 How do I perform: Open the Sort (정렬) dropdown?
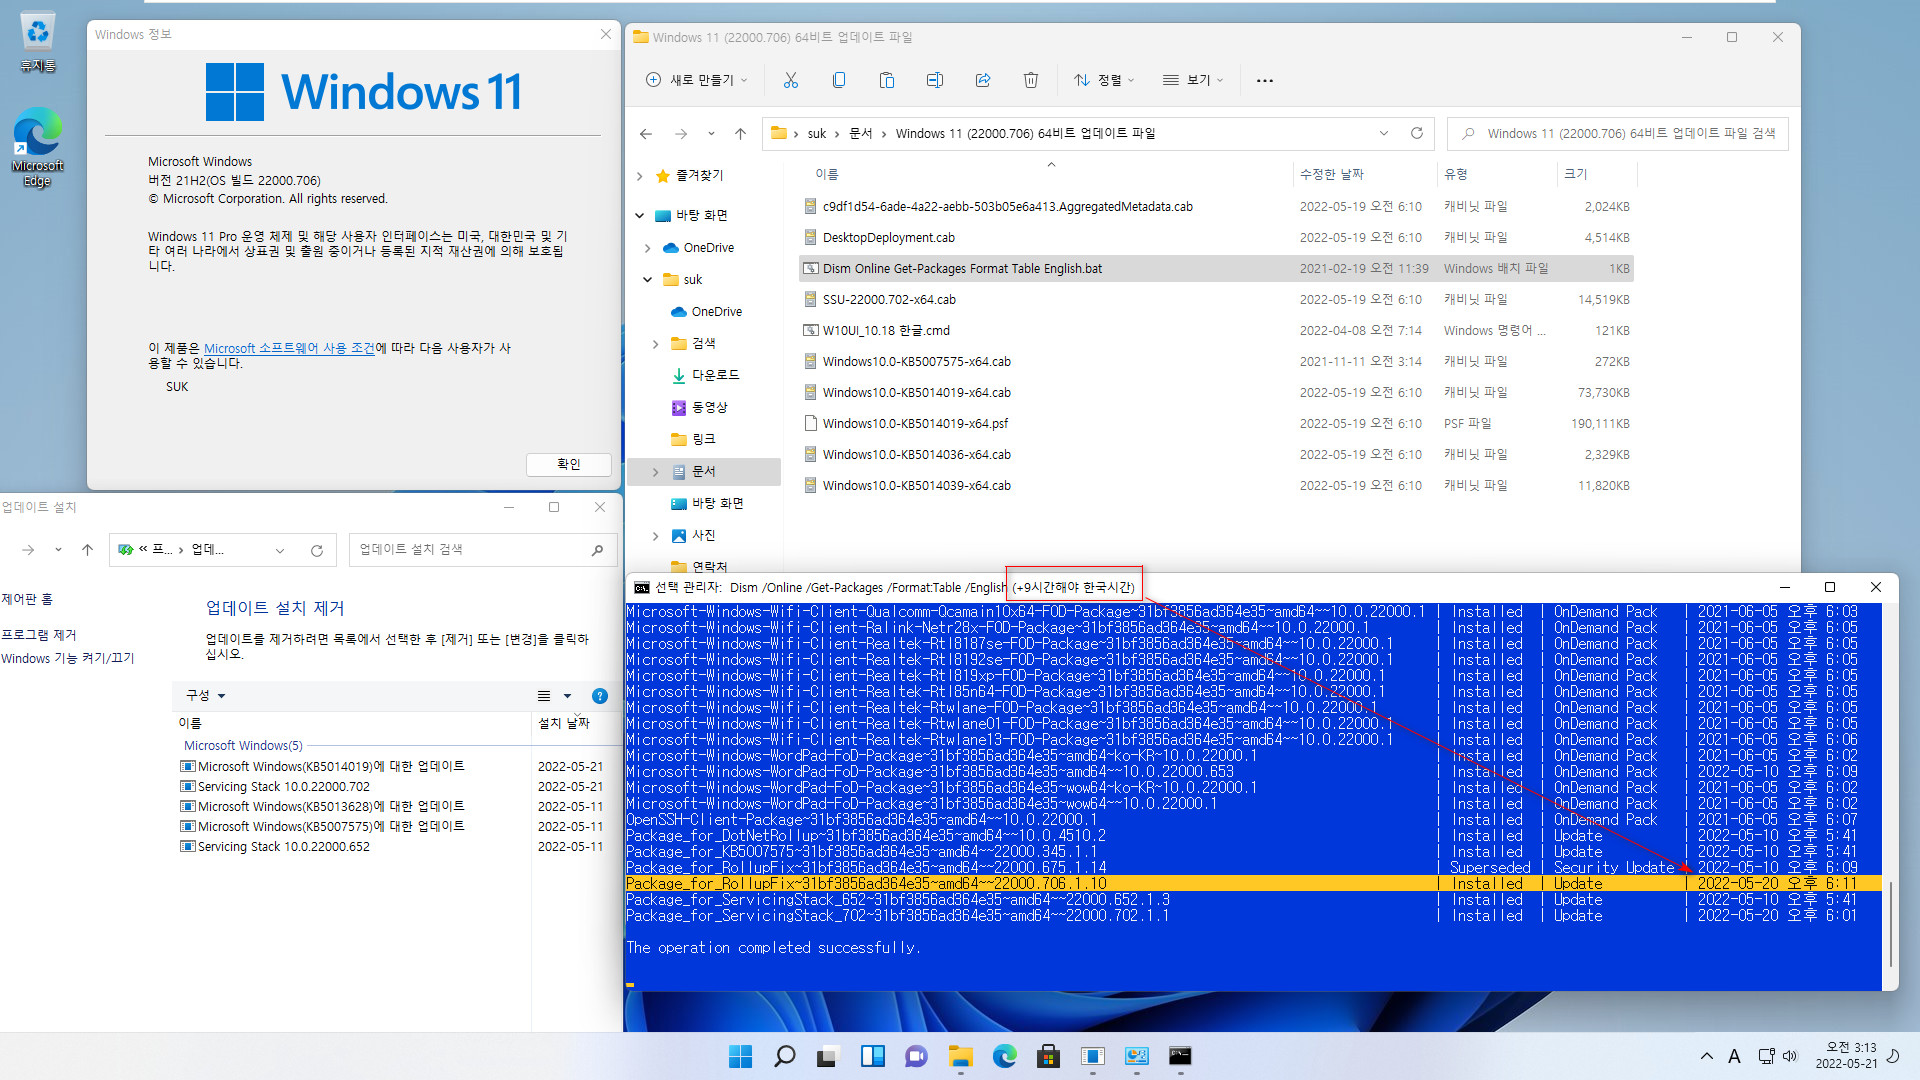click(1105, 80)
